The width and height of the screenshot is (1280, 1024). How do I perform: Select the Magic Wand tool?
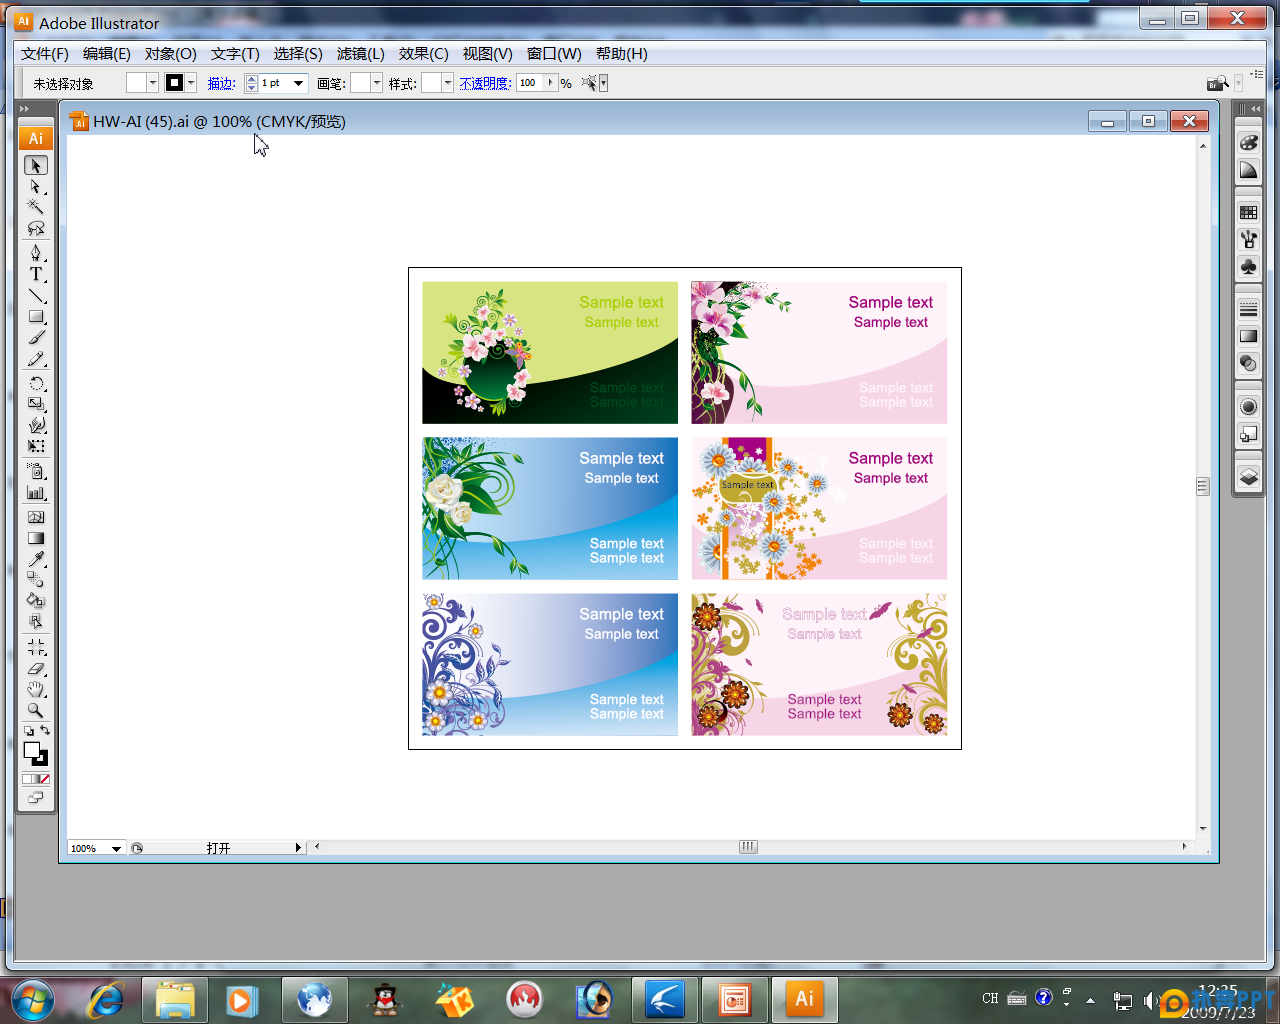(x=36, y=207)
